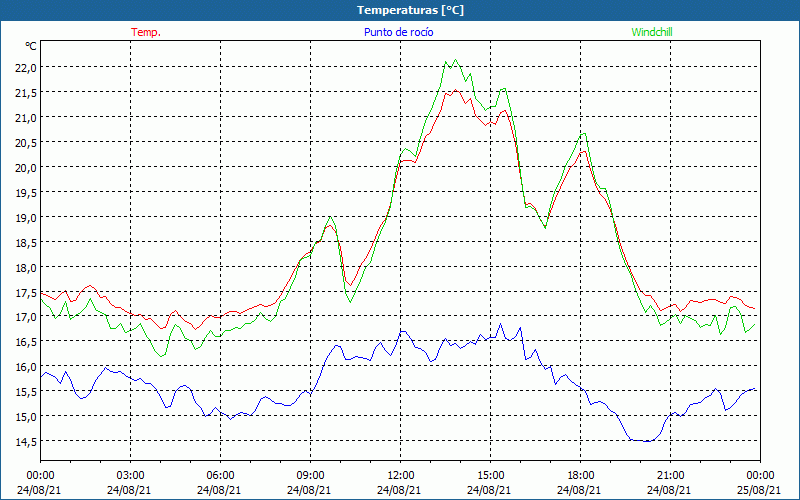800x500 pixels.
Task: Click the 17,5 y-axis value
Action: point(26,292)
